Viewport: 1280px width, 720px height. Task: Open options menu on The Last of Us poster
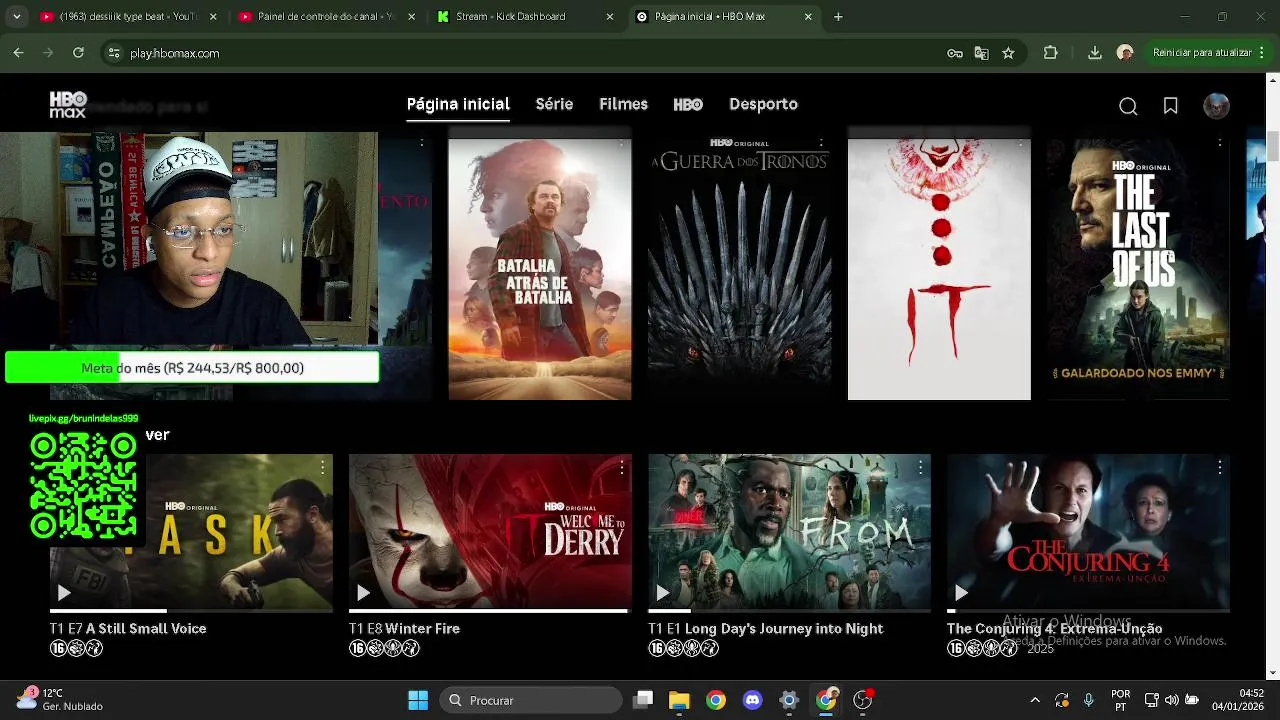point(1219,143)
